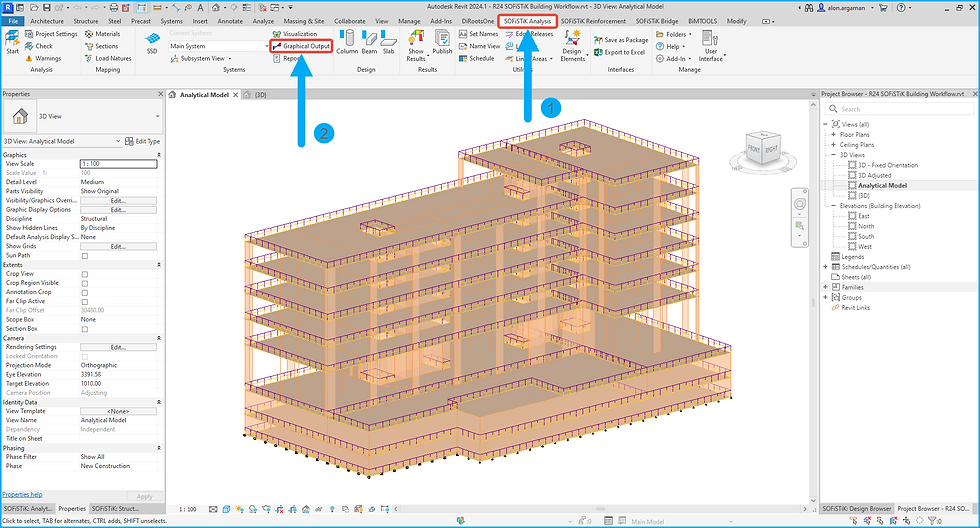Open the Warnings tool

point(43,58)
